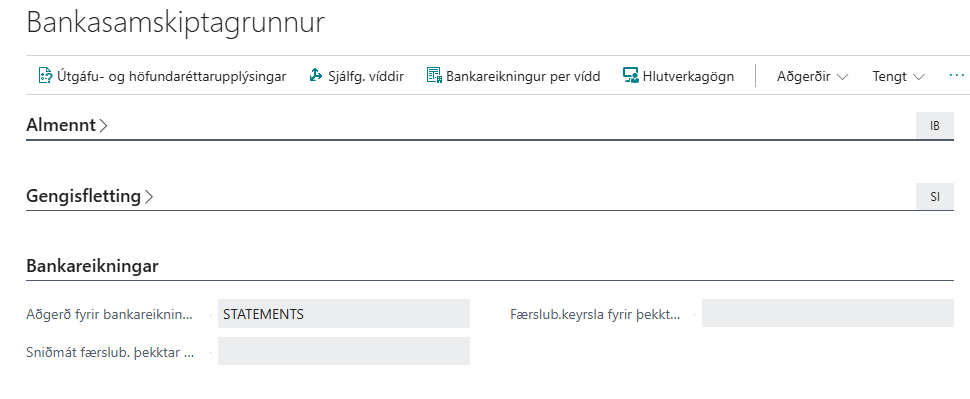Open the Tengt dropdown menu

click(898, 77)
